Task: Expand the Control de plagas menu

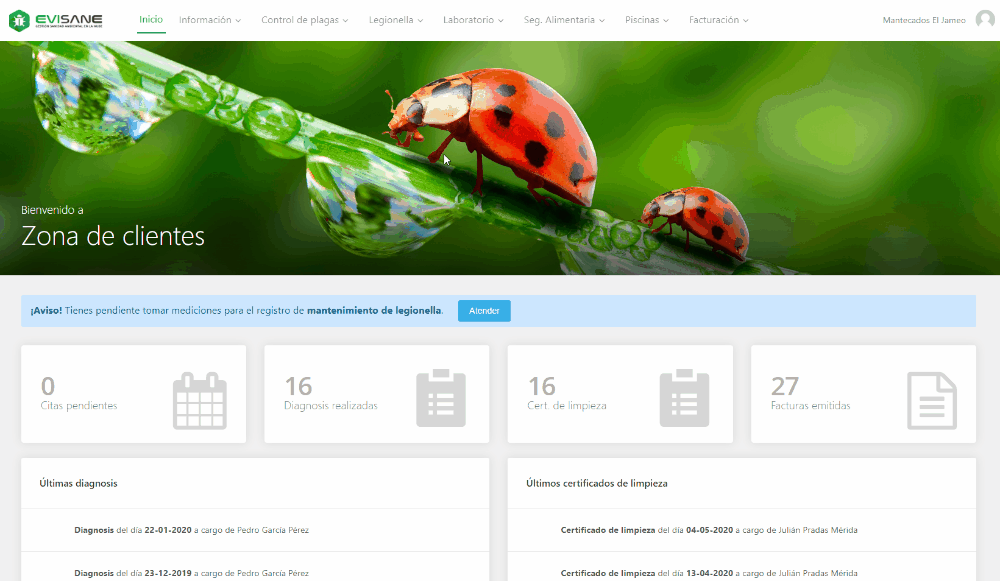Action: [305, 20]
